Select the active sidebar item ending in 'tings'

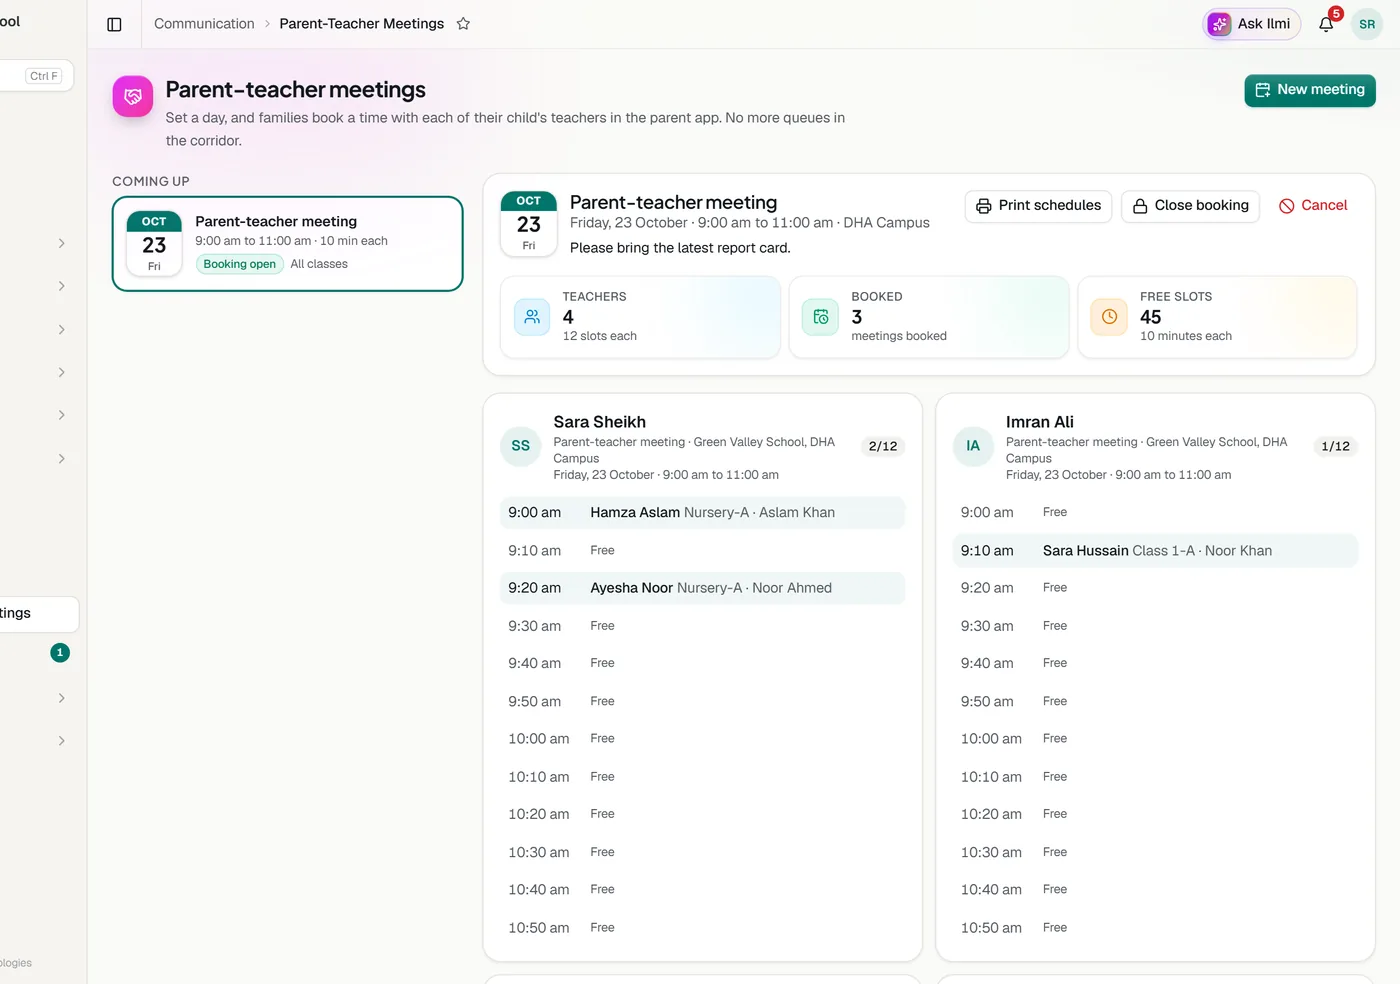pos(38,614)
